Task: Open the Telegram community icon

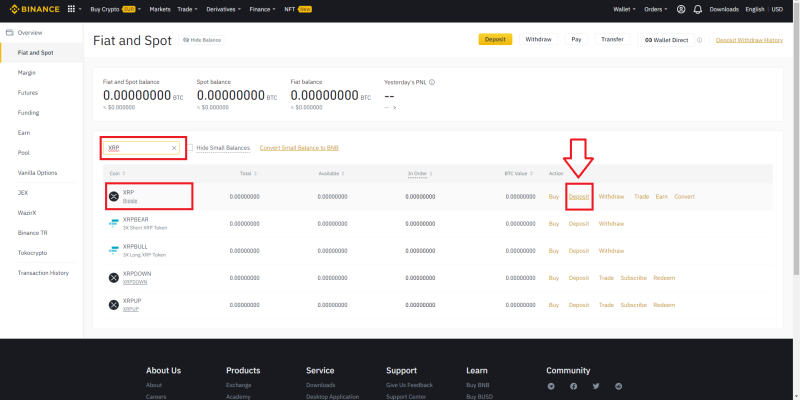Action: [551, 386]
